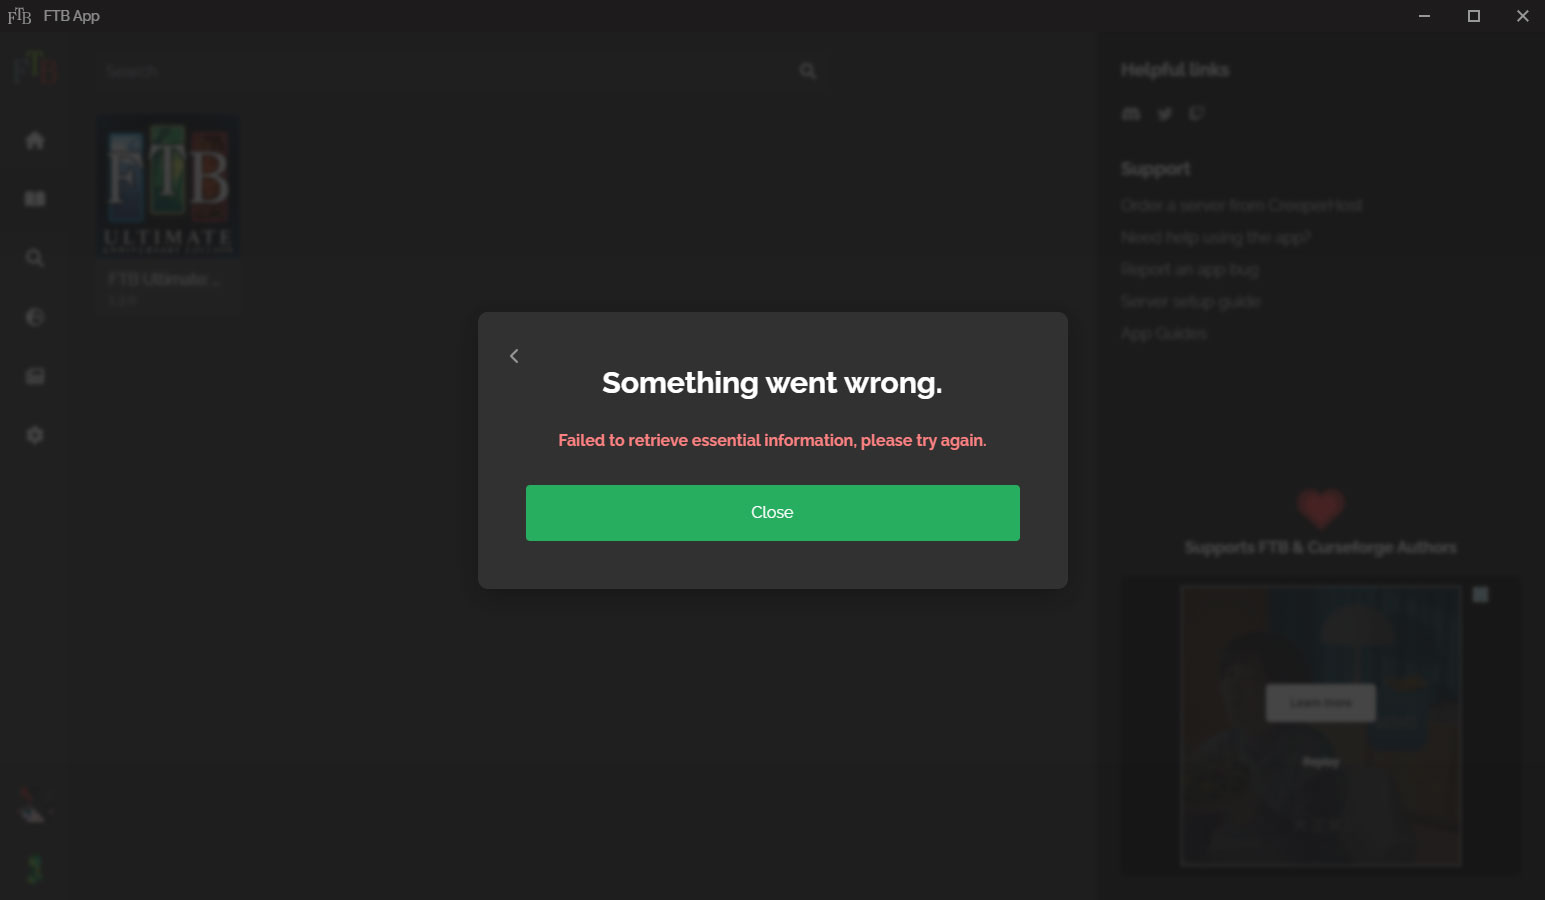
Task: Open the globe icon in the sidebar
Action: (35, 317)
